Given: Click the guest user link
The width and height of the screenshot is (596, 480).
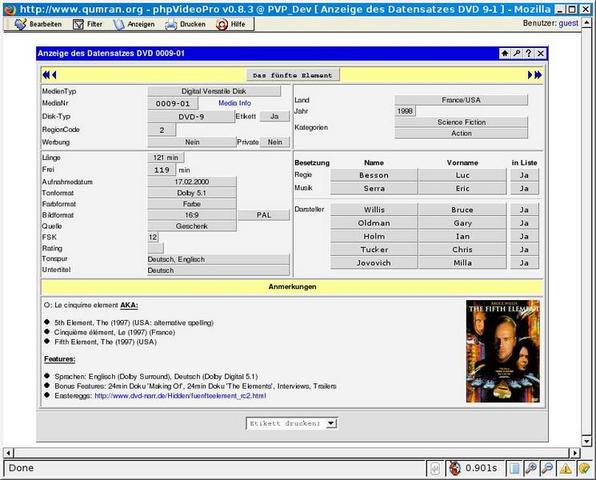Looking at the screenshot, I should point(568,23).
